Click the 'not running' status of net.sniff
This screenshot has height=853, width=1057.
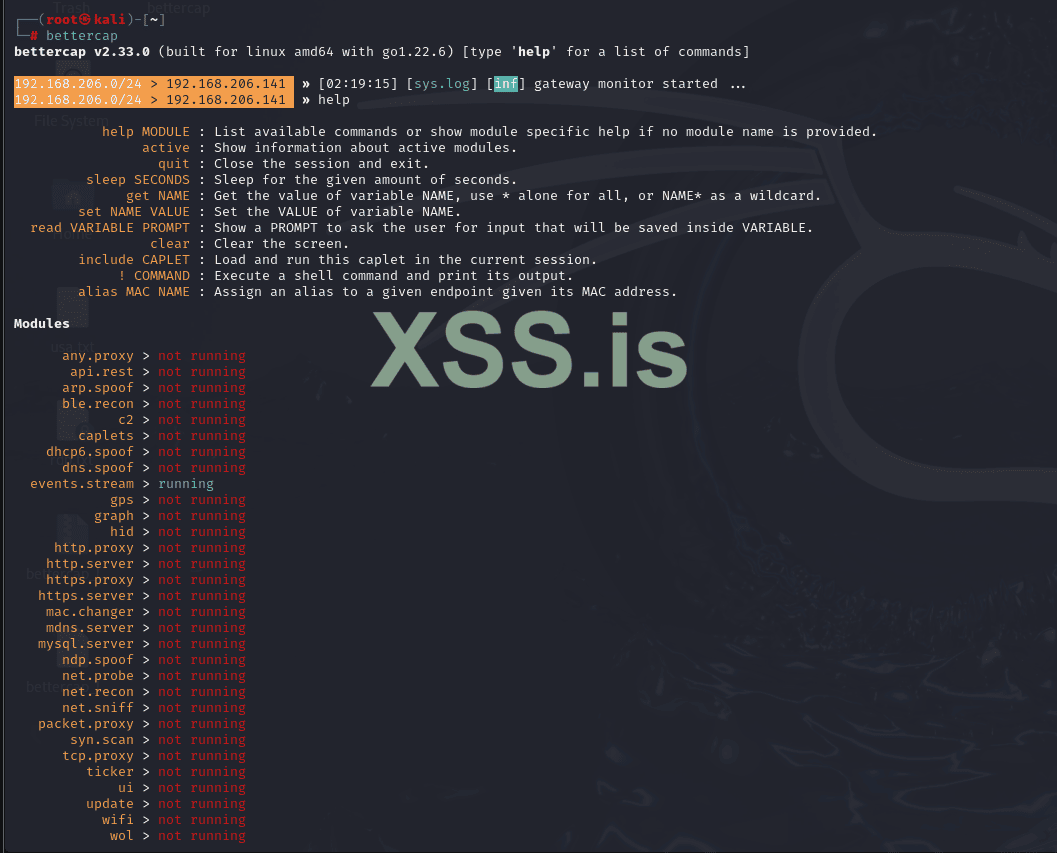pyautogui.click(x=202, y=708)
